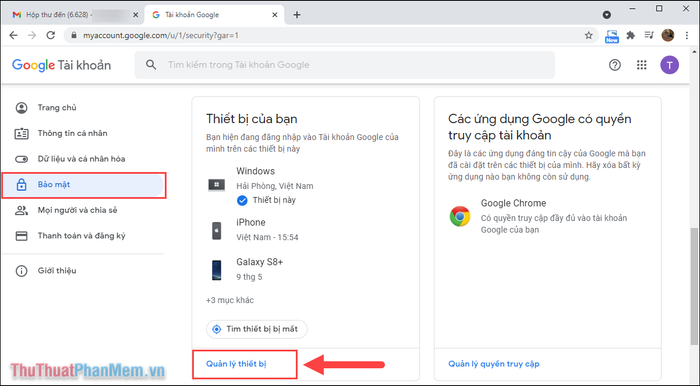This screenshot has height=386, width=700.
Task: Select the Windows device entry
Action: [x=261, y=185]
